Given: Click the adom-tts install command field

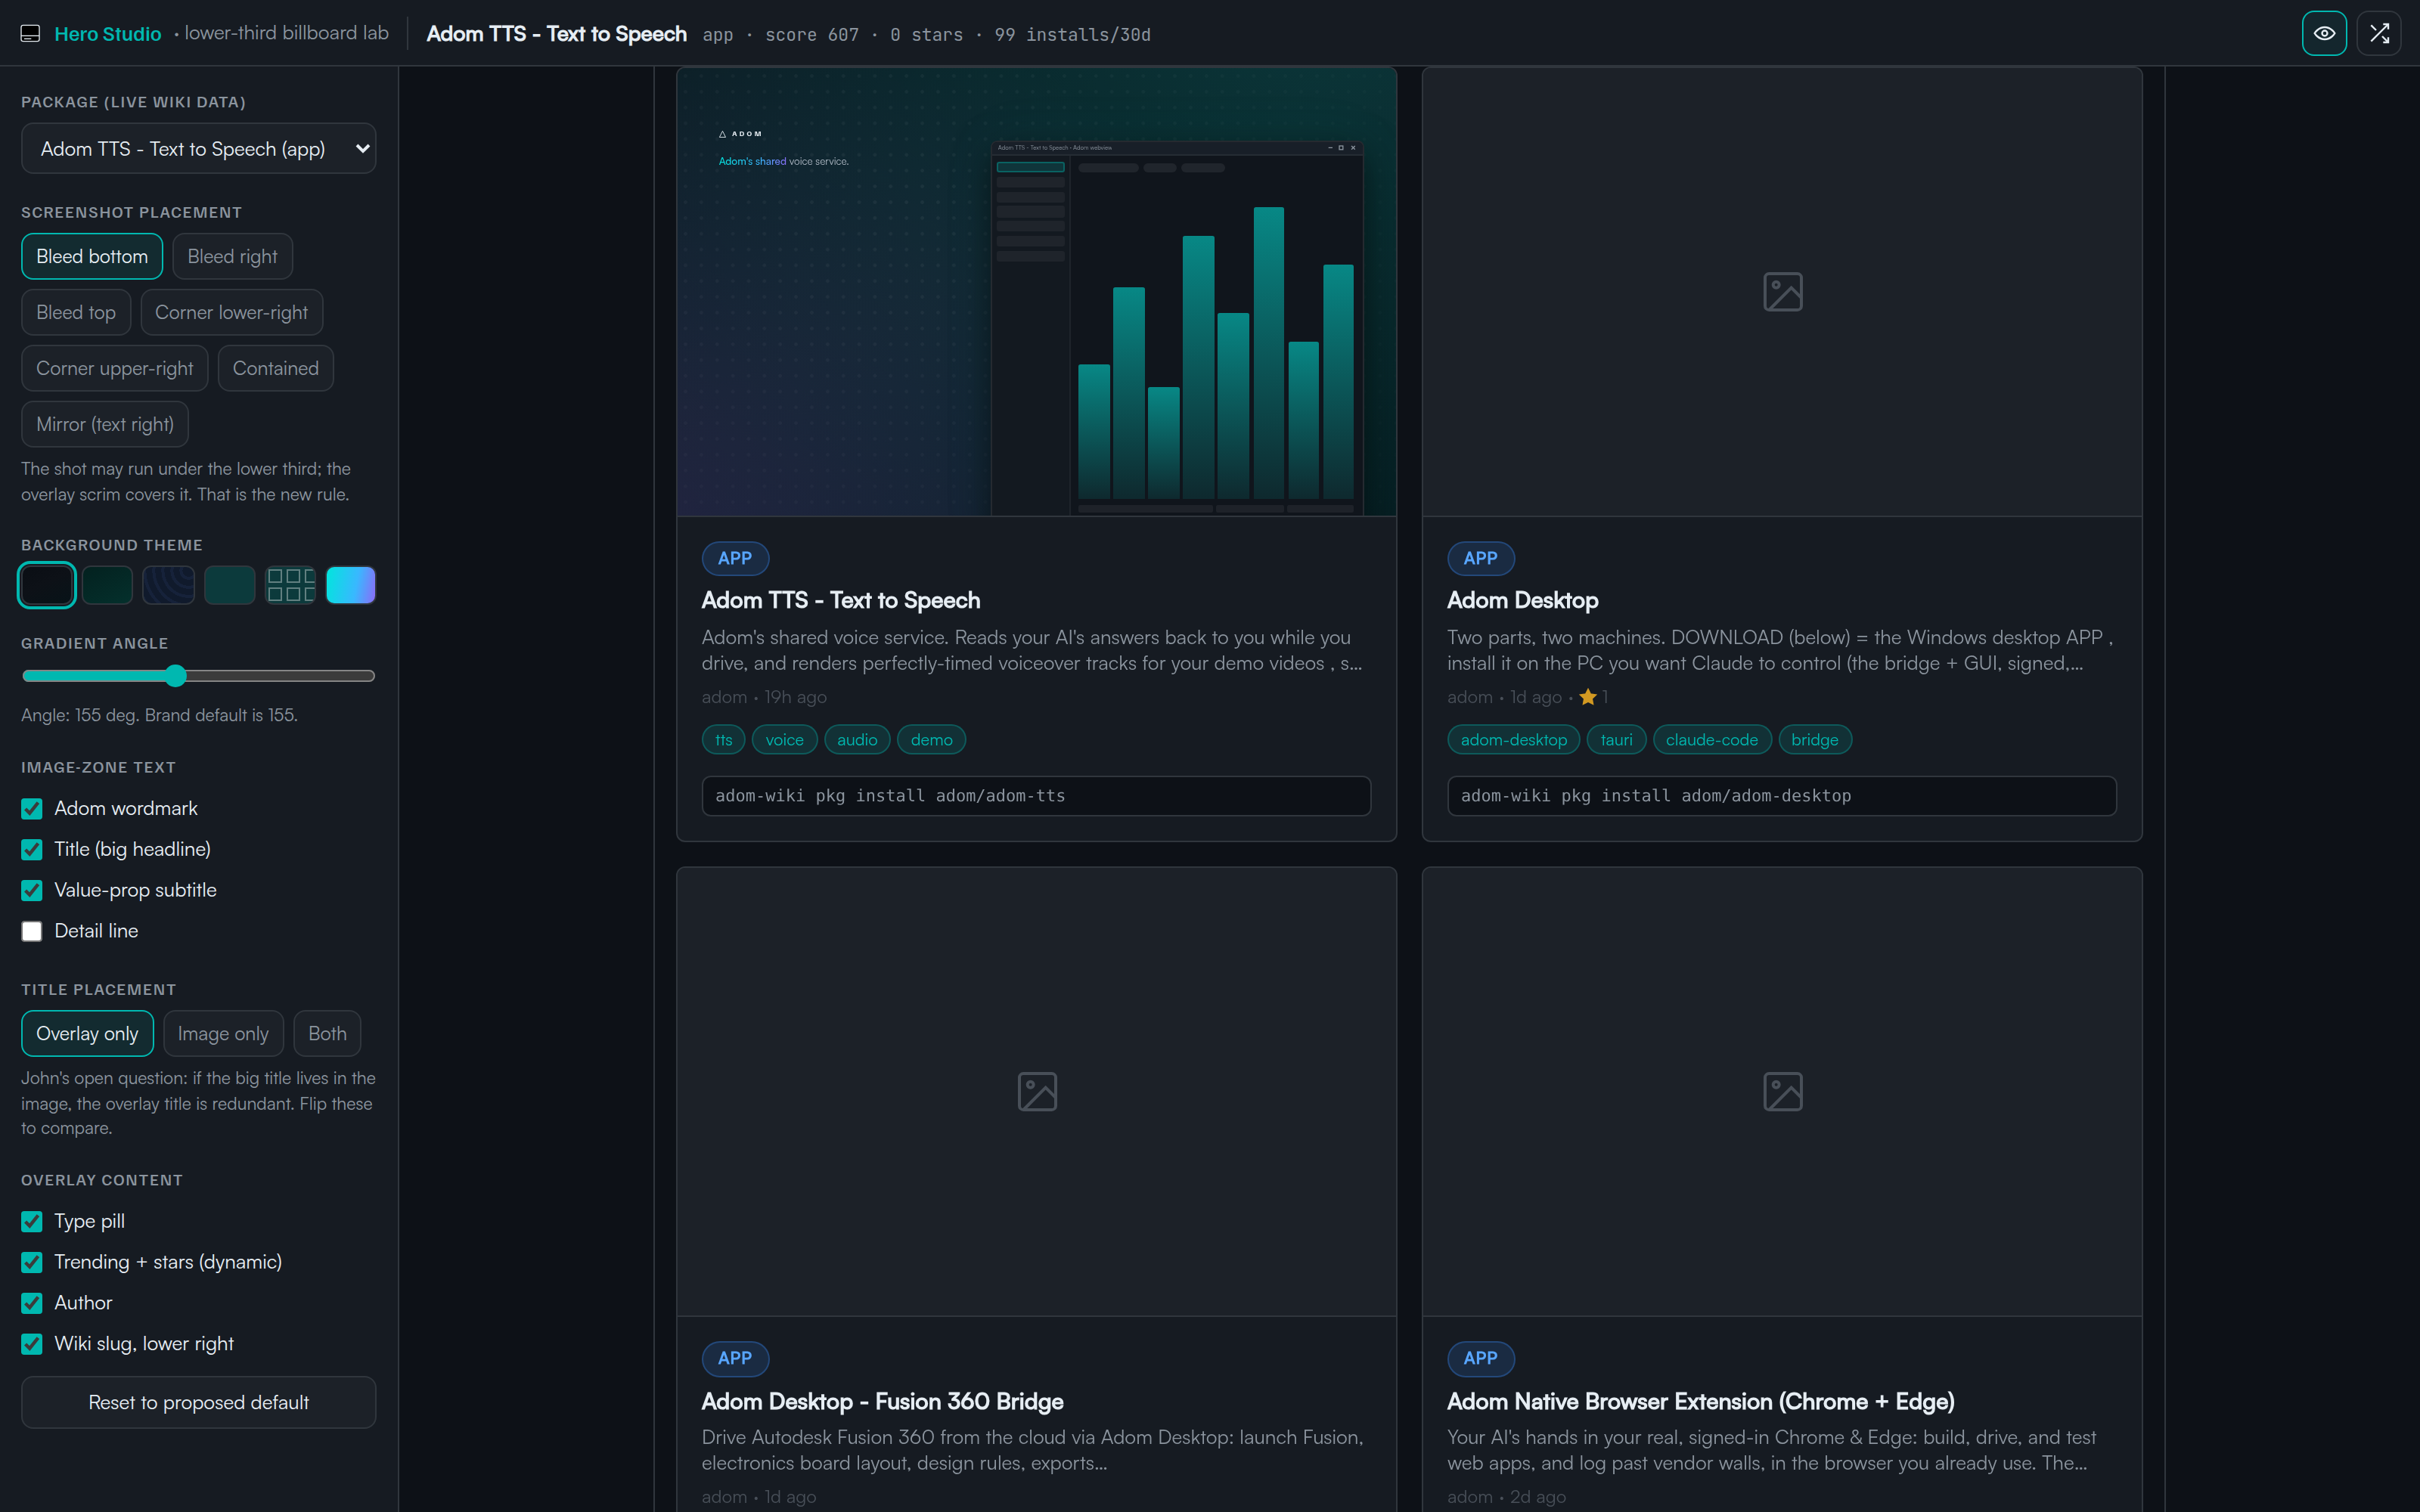Looking at the screenshot, I should [x=1036, y=796].
